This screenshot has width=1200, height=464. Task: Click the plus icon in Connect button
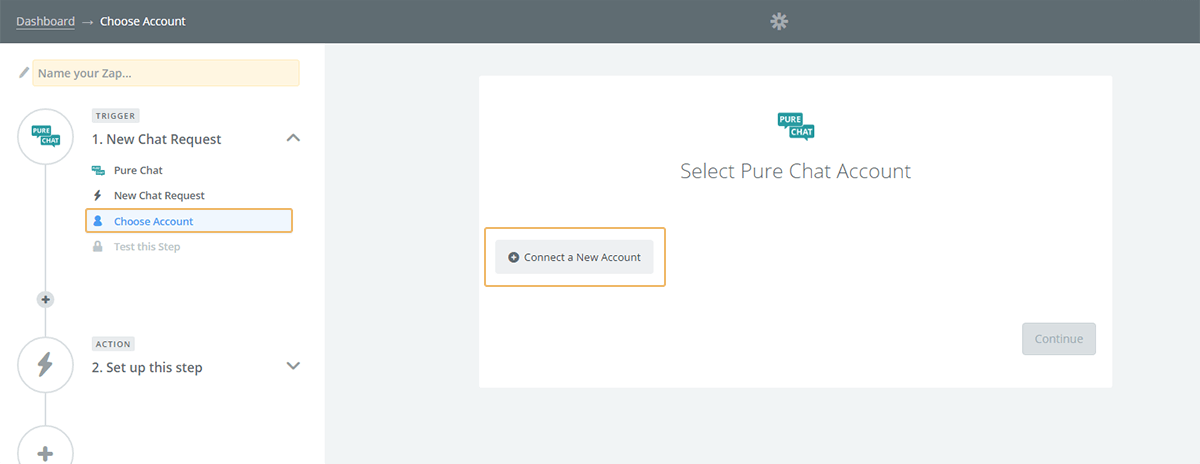point(514,257)
